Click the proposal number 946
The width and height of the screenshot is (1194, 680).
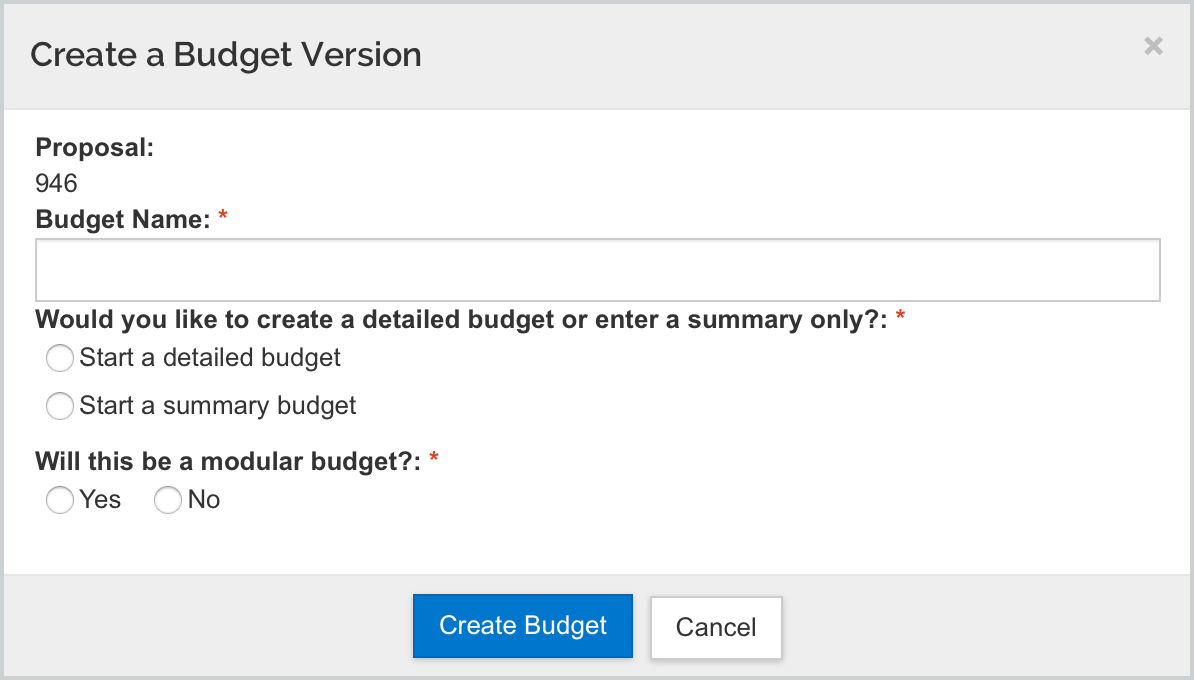click(56, 183)
